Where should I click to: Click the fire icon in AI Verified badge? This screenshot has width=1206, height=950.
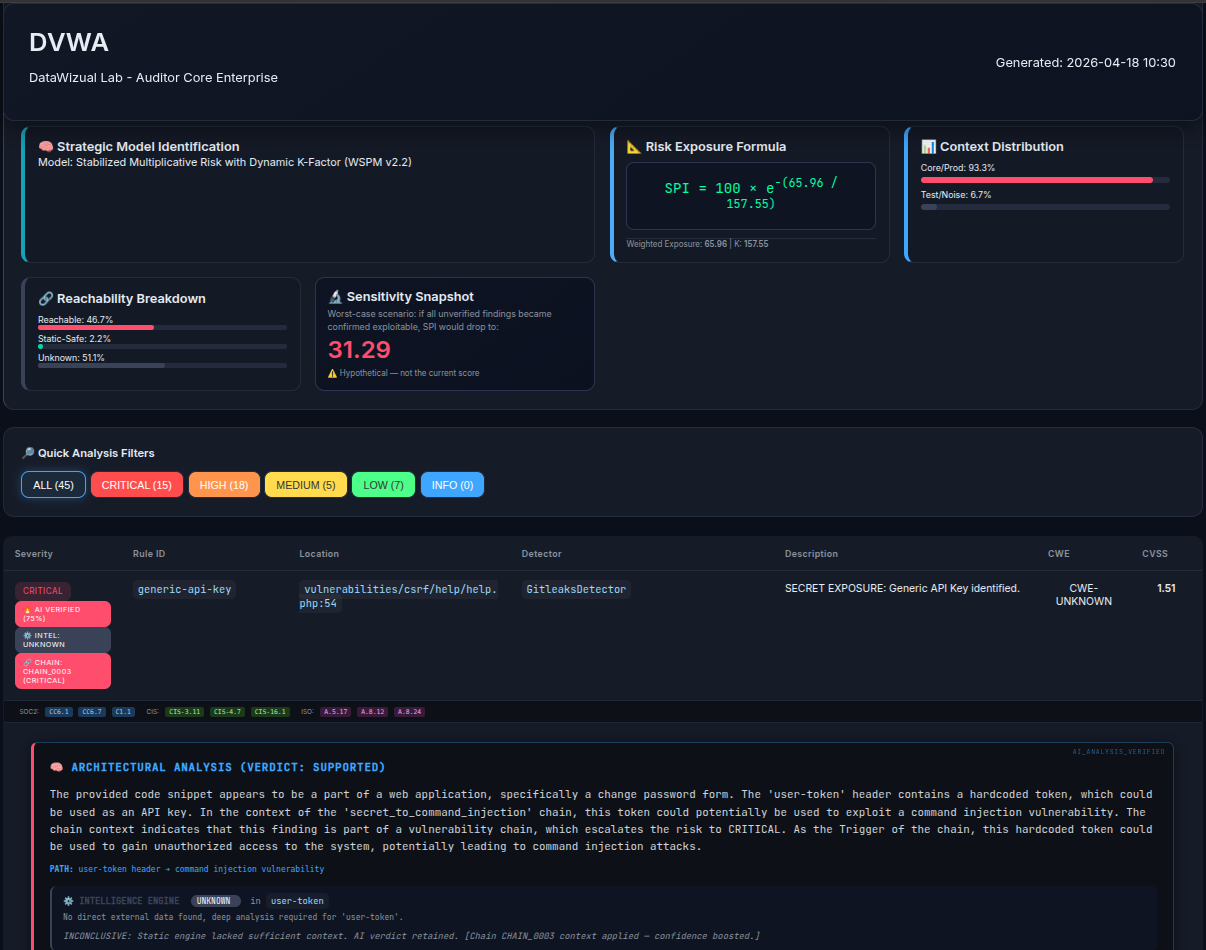coord(27,609)
